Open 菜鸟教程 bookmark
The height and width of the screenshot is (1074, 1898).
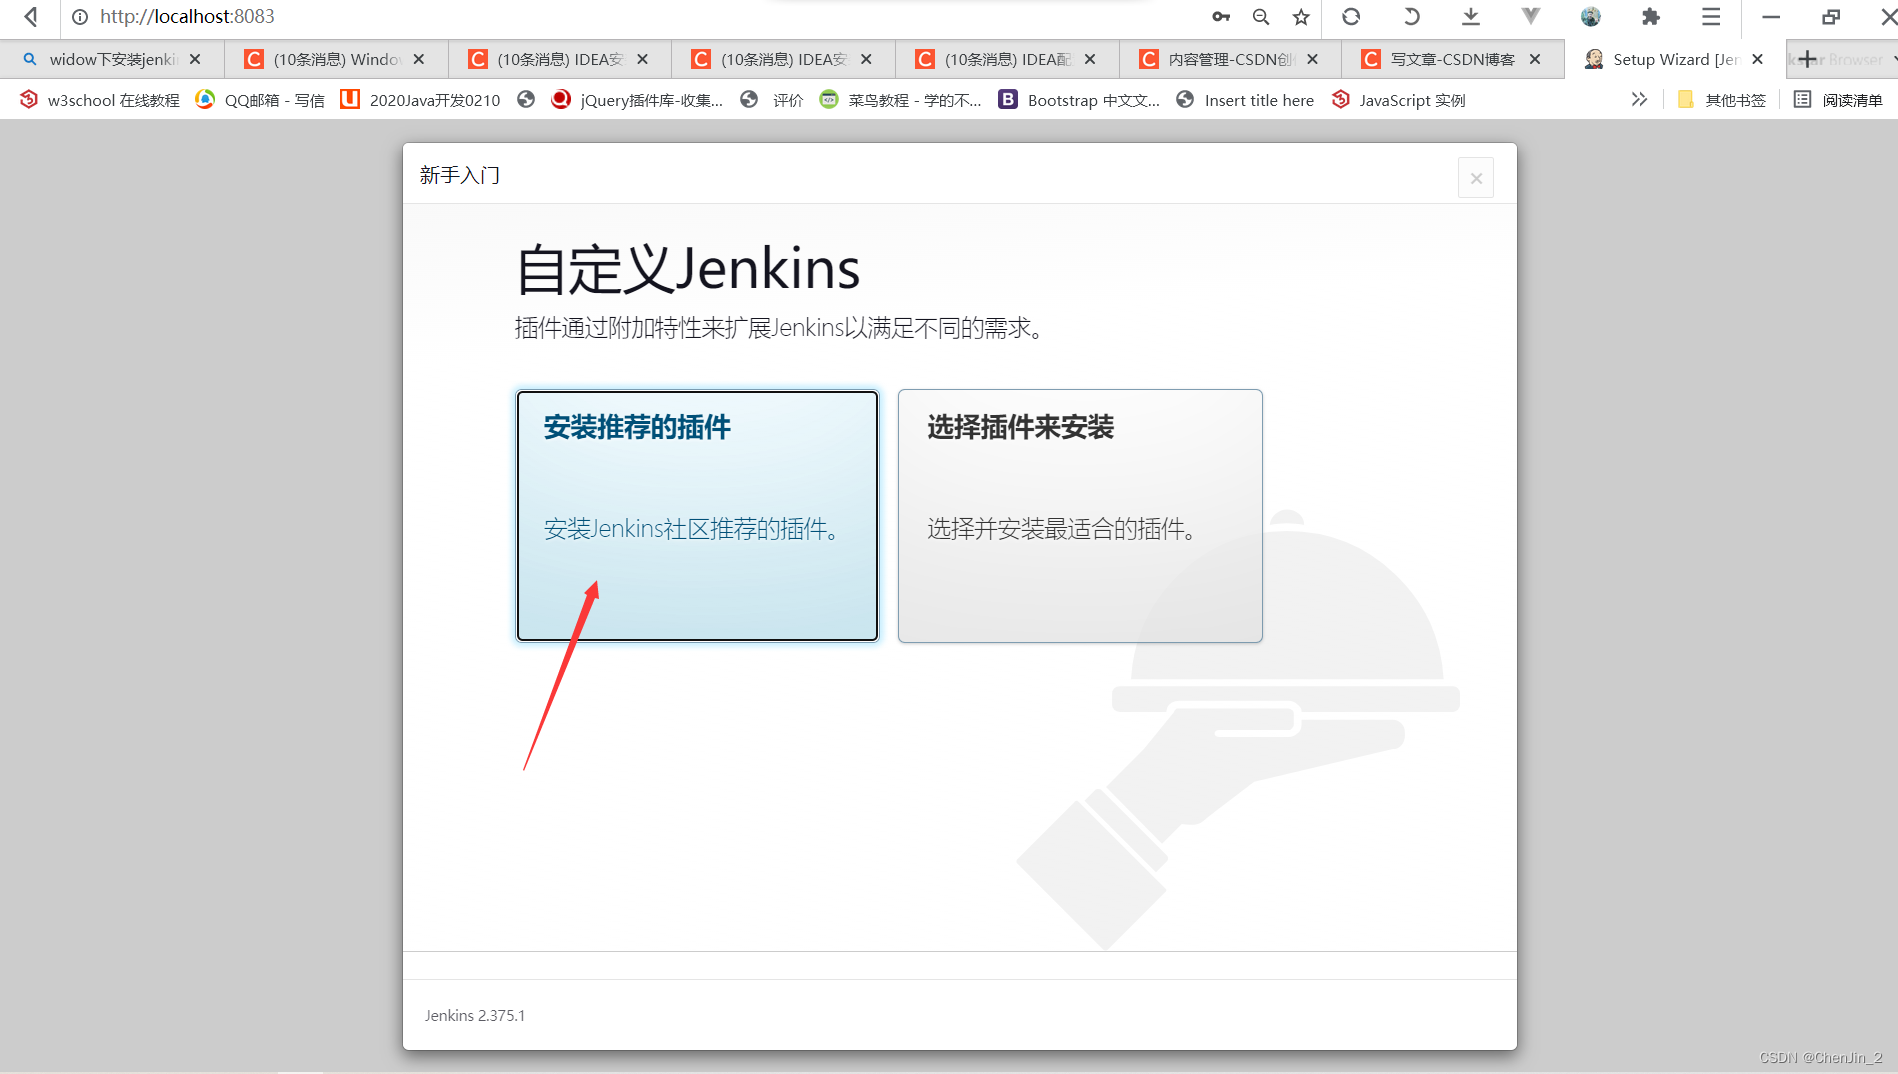click(x=900, y=100)
